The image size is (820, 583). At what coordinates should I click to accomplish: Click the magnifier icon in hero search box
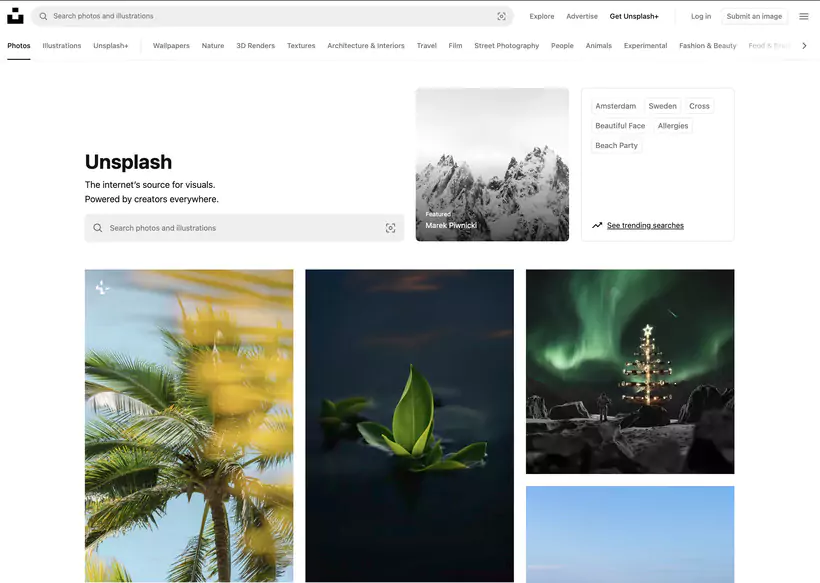point(98,228)
